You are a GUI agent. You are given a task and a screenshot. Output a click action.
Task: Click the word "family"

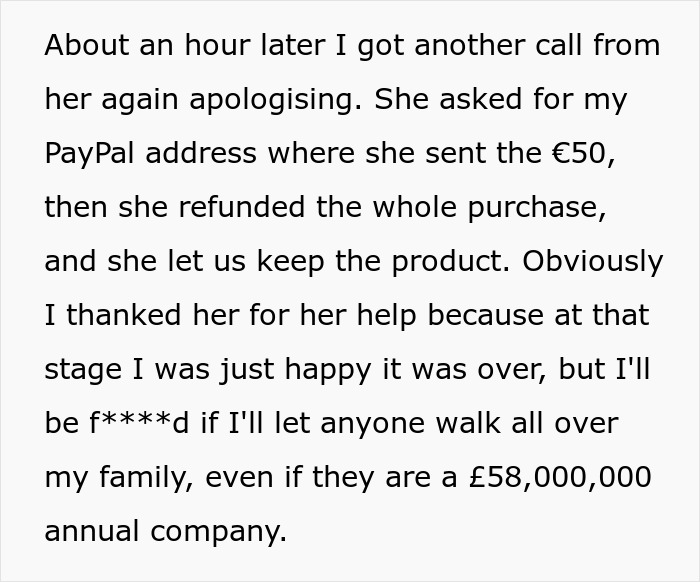point(142,478)
